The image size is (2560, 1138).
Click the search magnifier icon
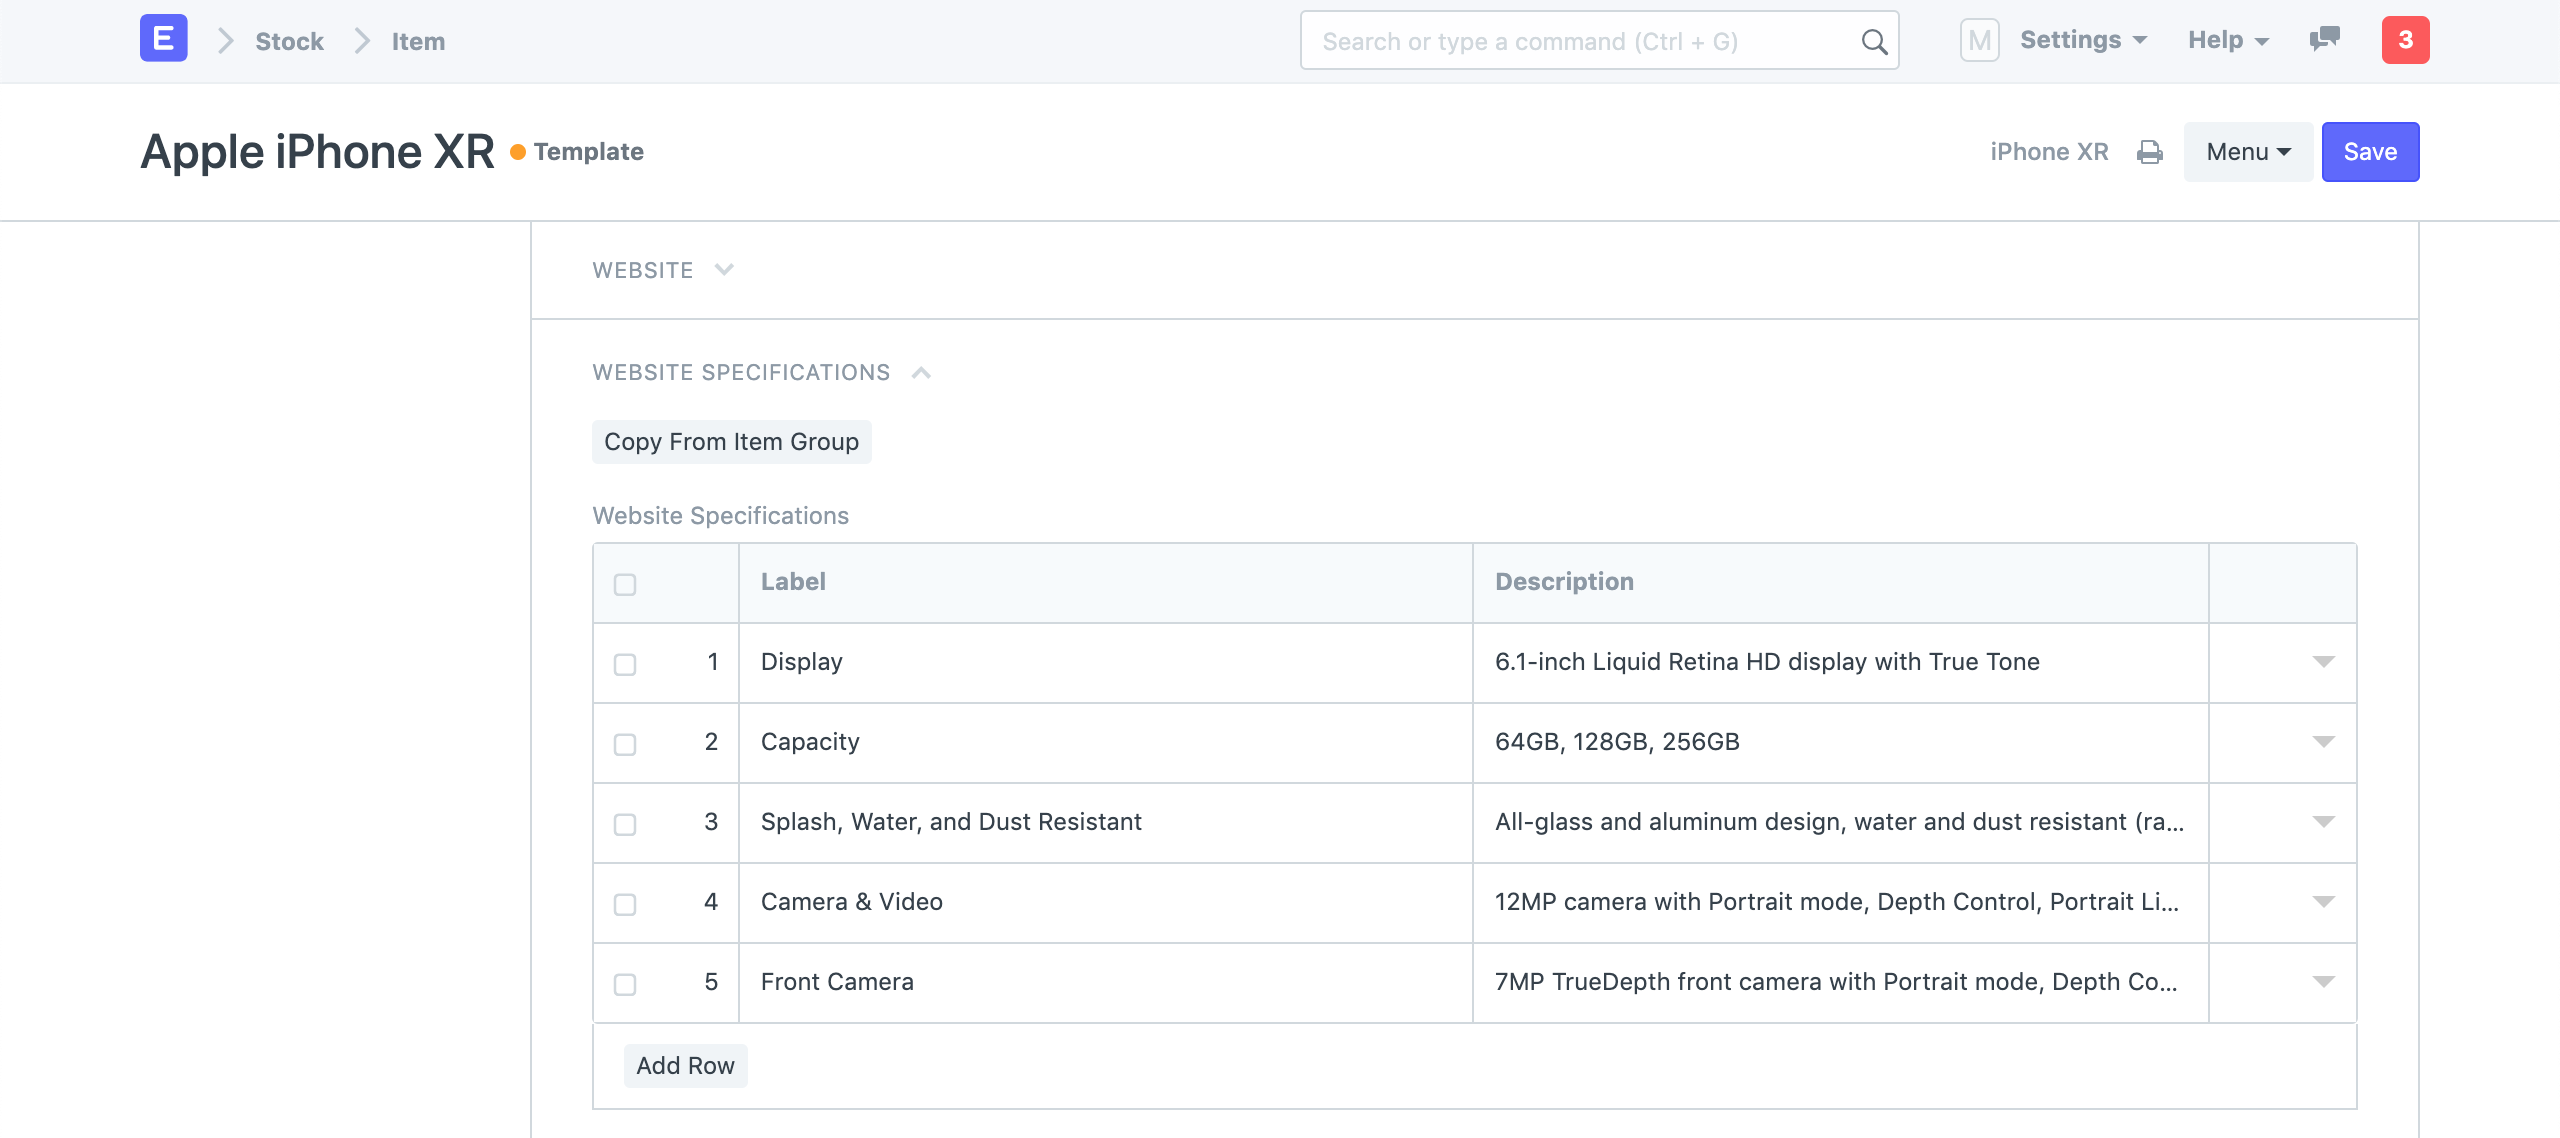[1874, 42]
